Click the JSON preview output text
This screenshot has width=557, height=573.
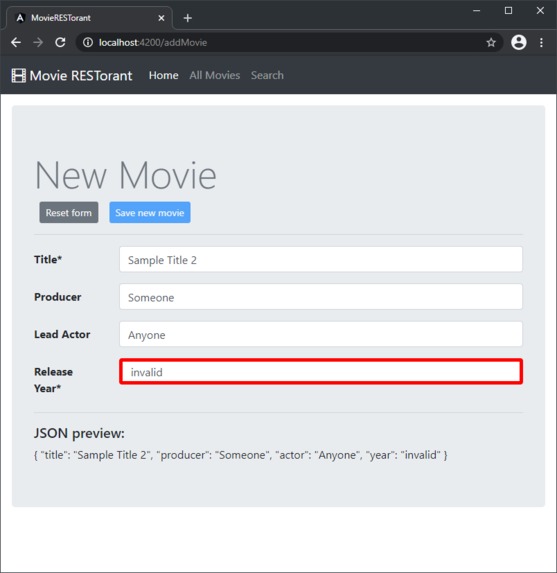(x=240, y=455)
